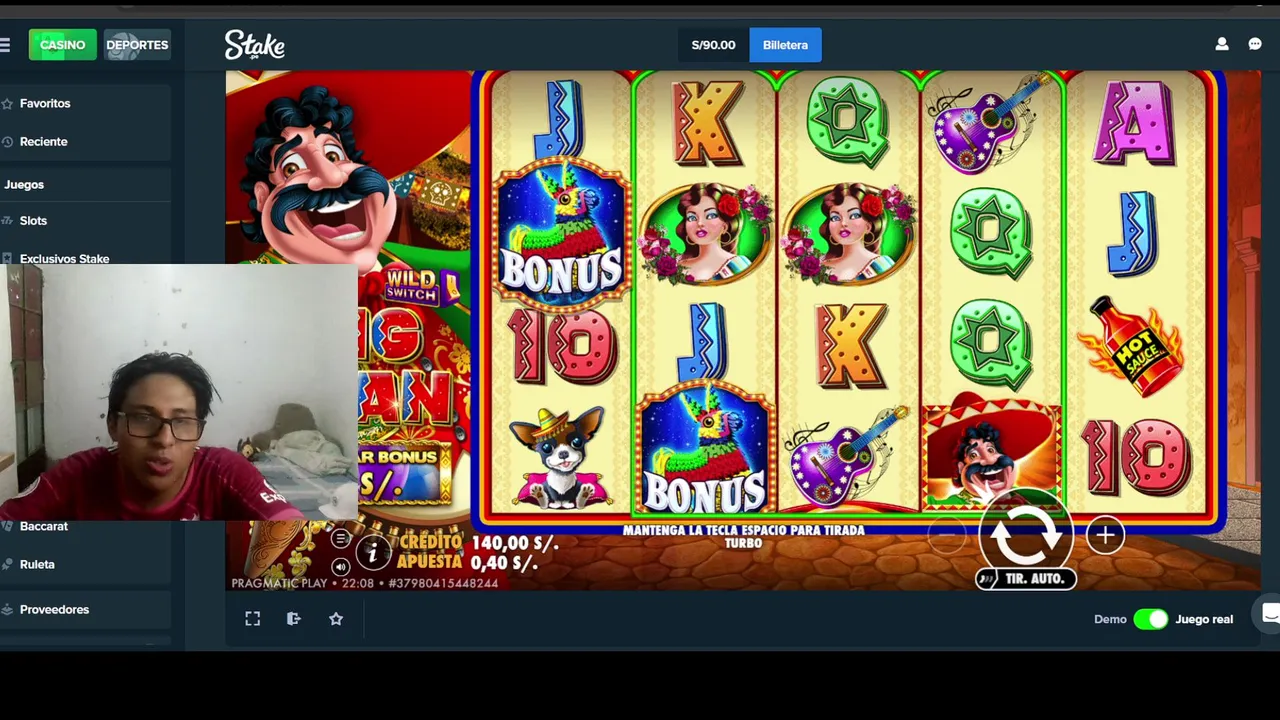Switch to the CASINO section
1280x720 pixels.
(x=62, y=45)
